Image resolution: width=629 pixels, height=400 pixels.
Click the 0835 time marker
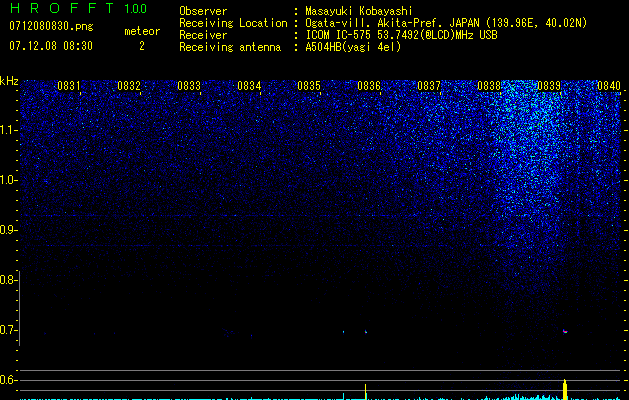(309, 85)
